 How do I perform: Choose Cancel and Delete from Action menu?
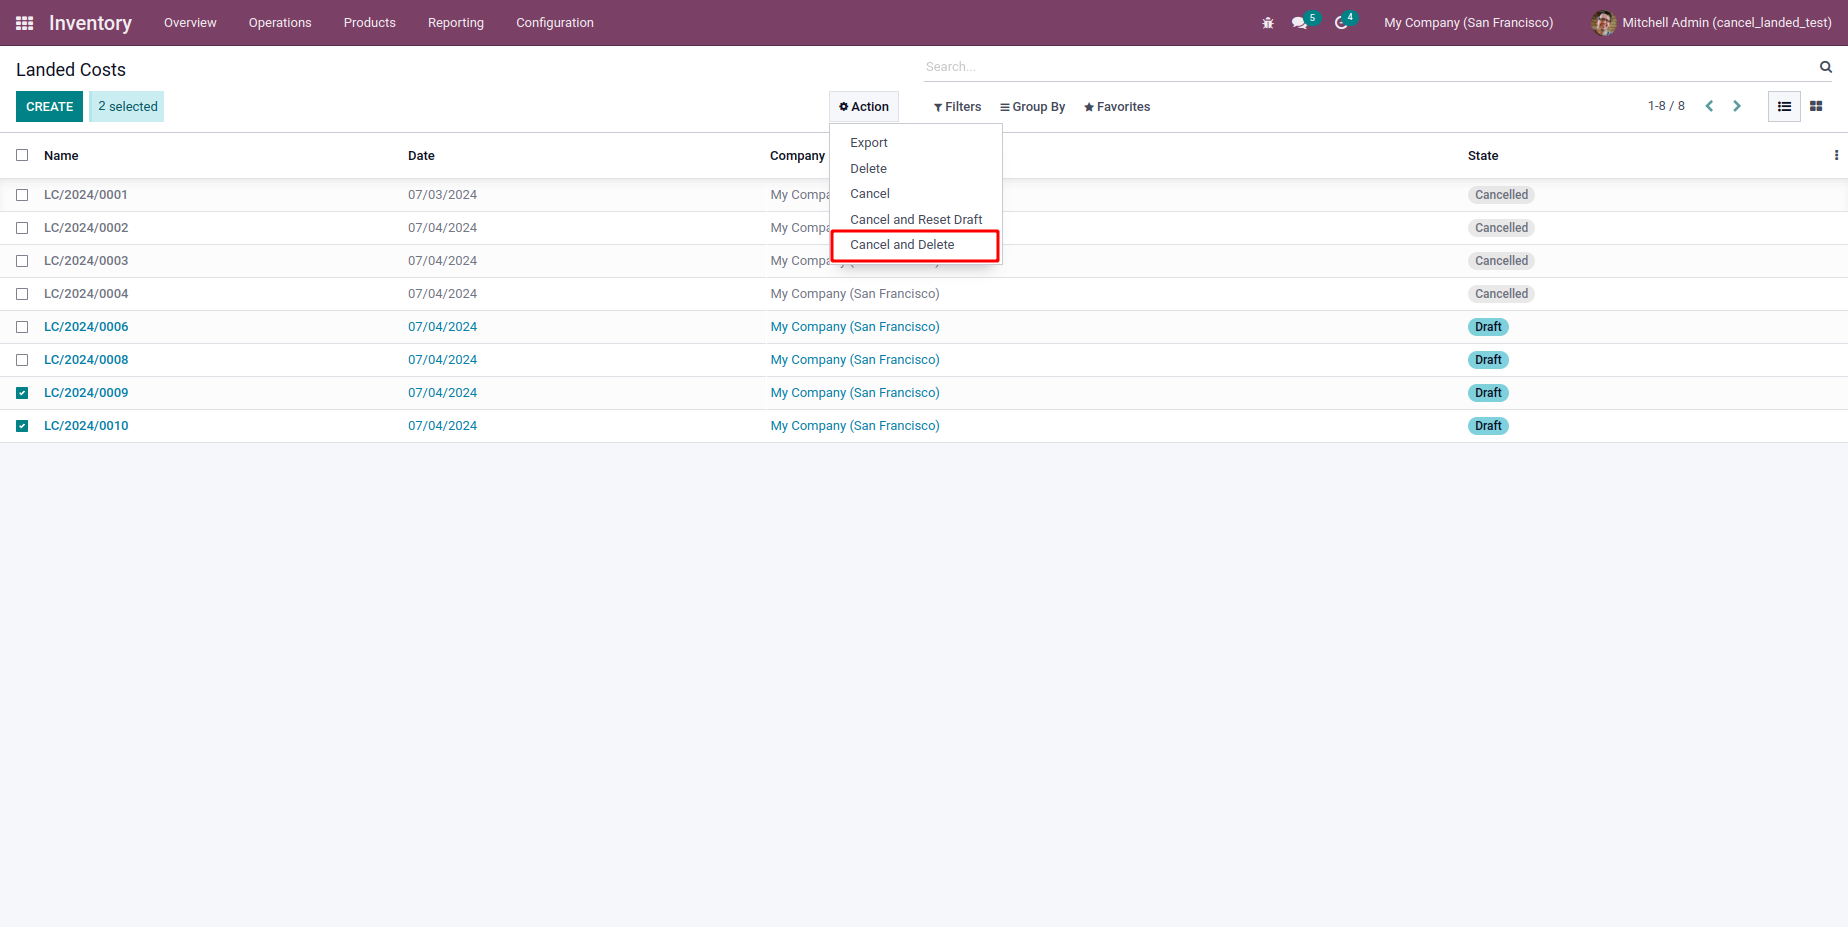click(x=902, y=245)
